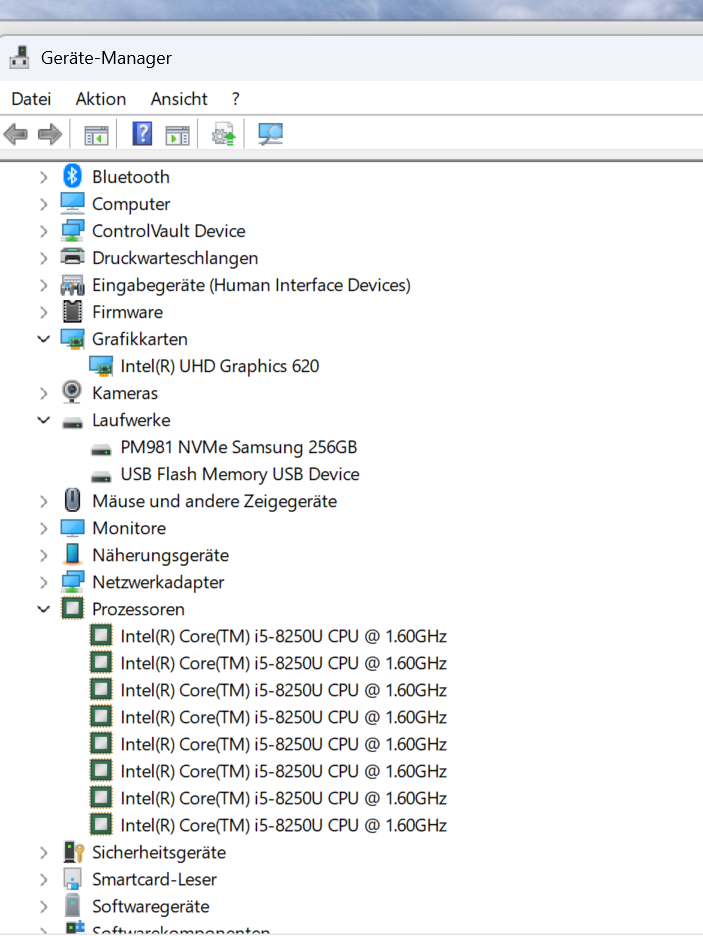703x936 pixels.
Task: Select the Softwaregeräte label
Action: tap(151, 906)
